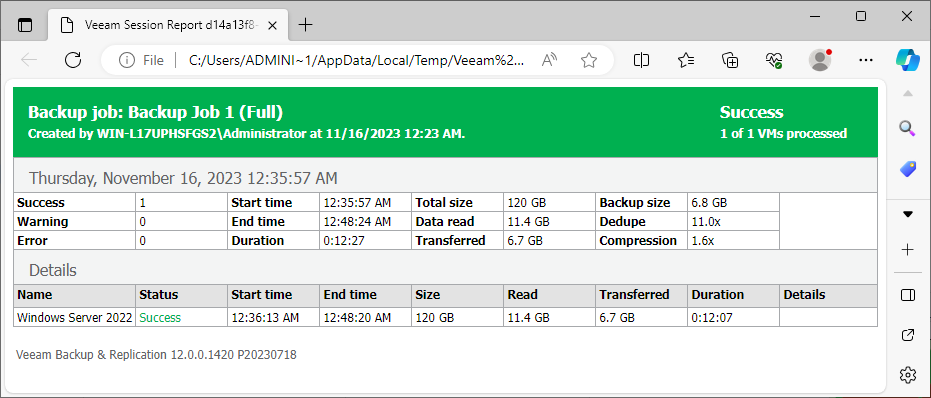Image resolution: width=931 pixels, height=398 pixels.
Task: Reload the page with refresh icon
Action: tap(72, 59)
